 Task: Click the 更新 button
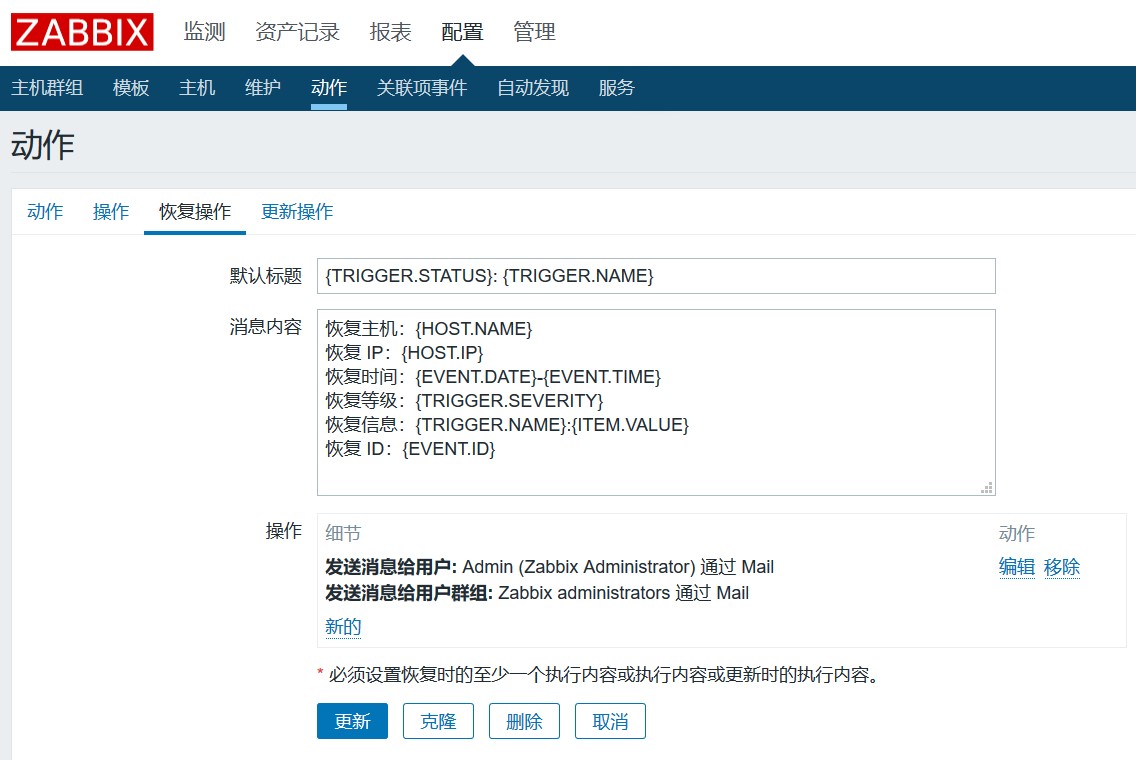(352, 721)
